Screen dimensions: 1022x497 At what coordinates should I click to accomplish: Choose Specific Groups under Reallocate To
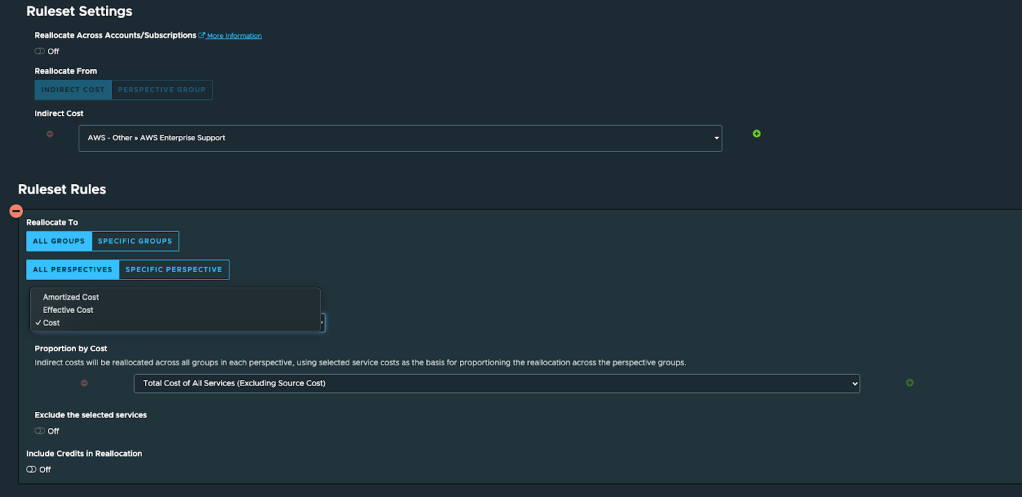pyautogui.click(x=135, y=241)
